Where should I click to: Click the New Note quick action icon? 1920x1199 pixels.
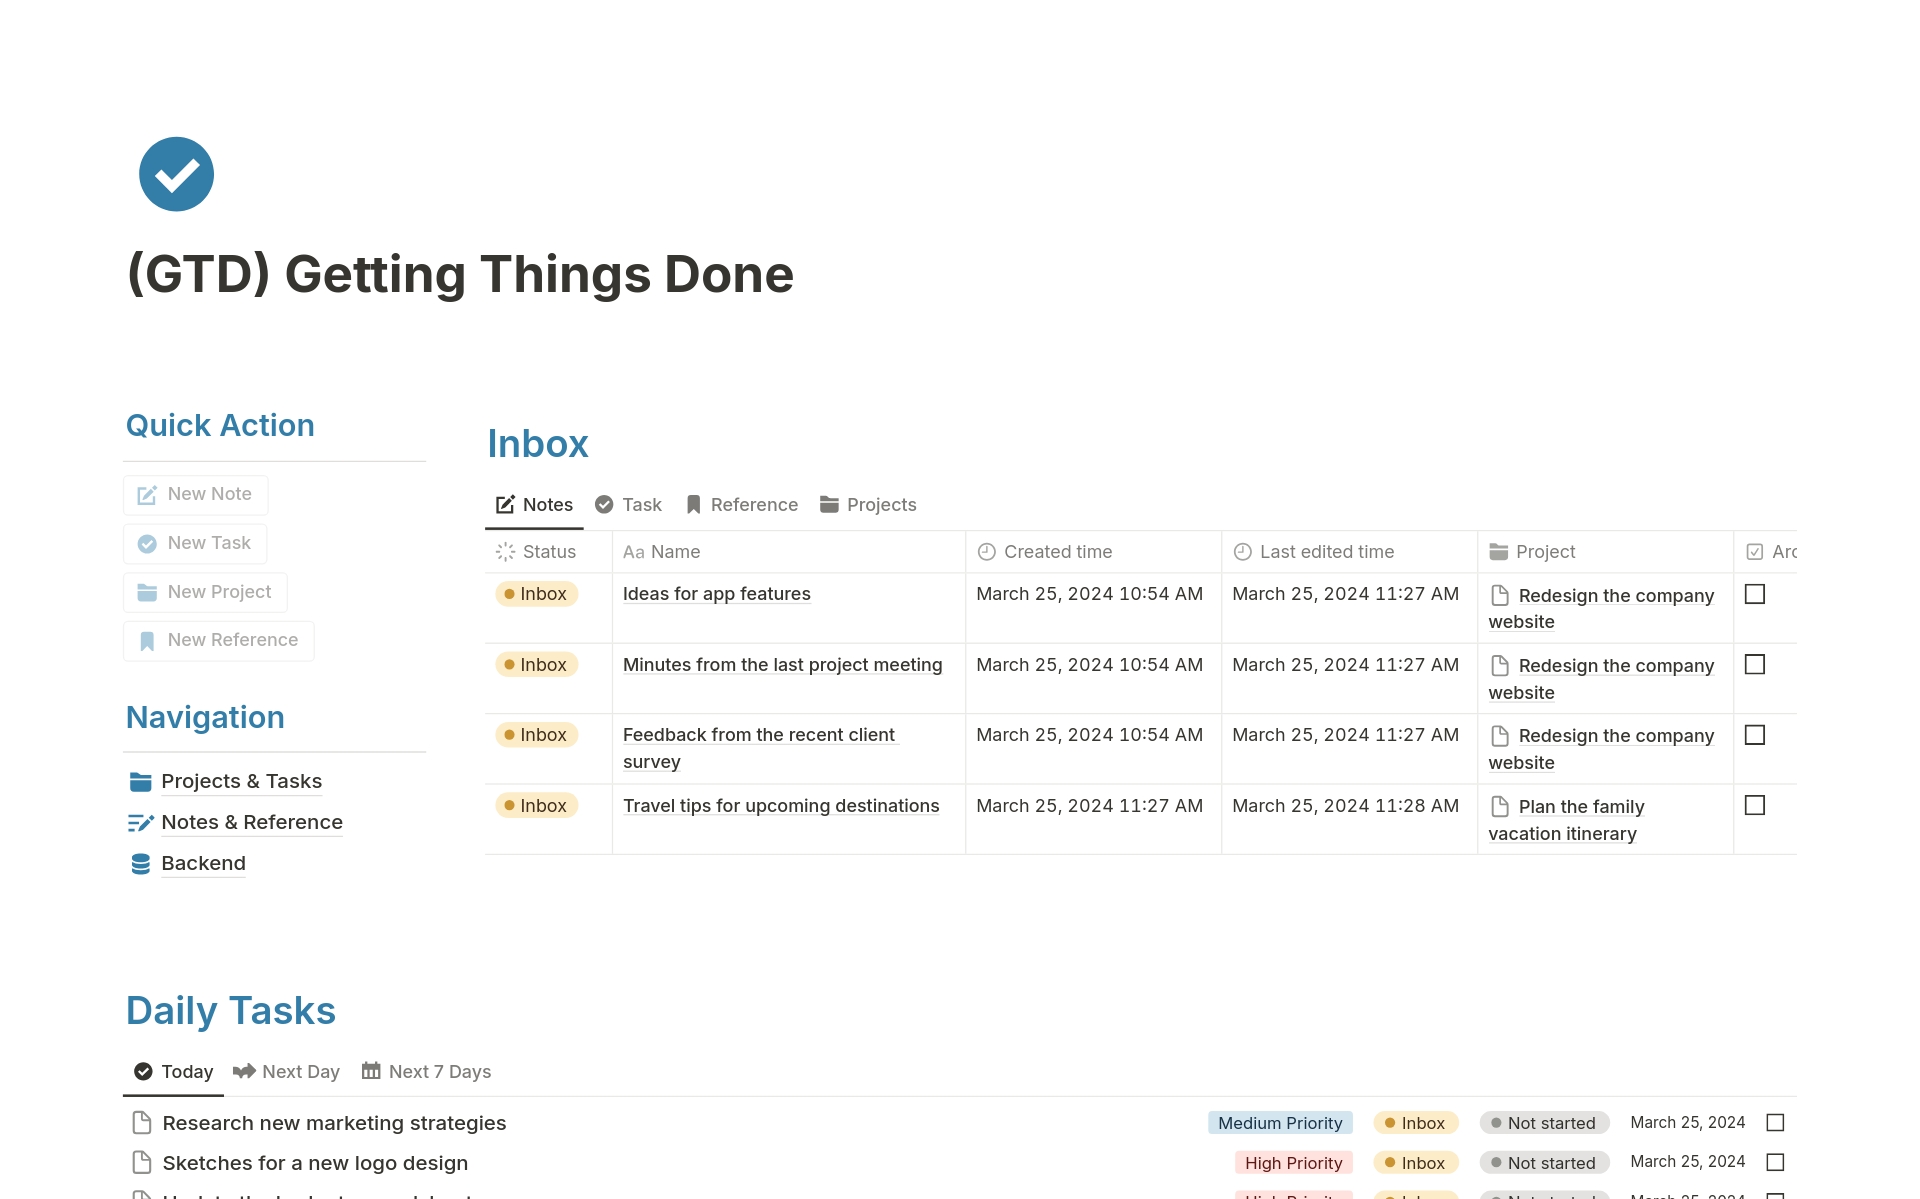tap(146, 492)
